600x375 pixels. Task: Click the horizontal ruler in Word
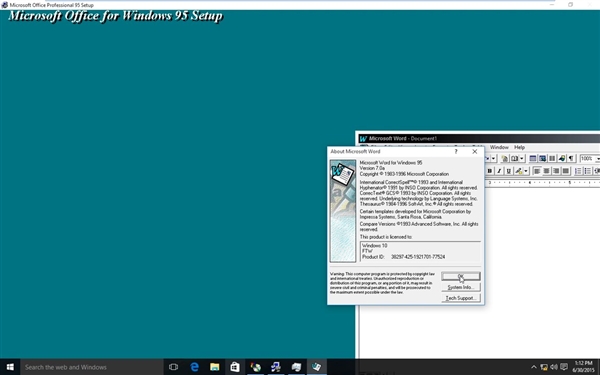(542, 183)
